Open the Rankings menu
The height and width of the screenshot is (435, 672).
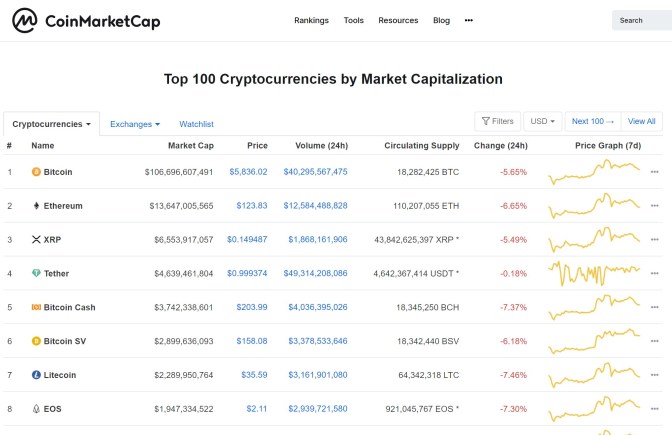(311, 20)
